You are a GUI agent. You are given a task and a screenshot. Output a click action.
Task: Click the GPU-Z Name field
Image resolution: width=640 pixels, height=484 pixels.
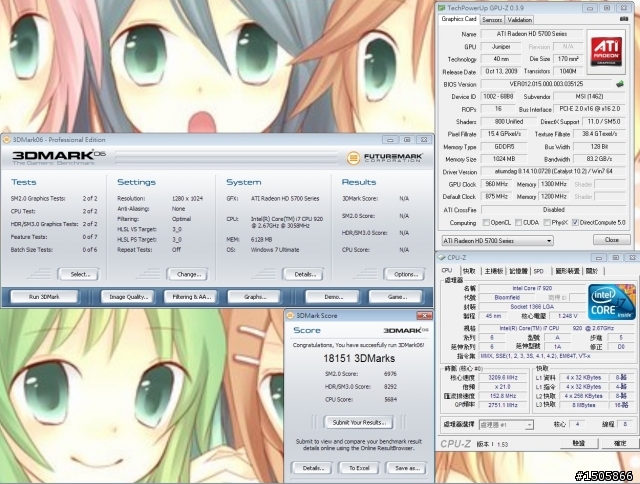532,34
